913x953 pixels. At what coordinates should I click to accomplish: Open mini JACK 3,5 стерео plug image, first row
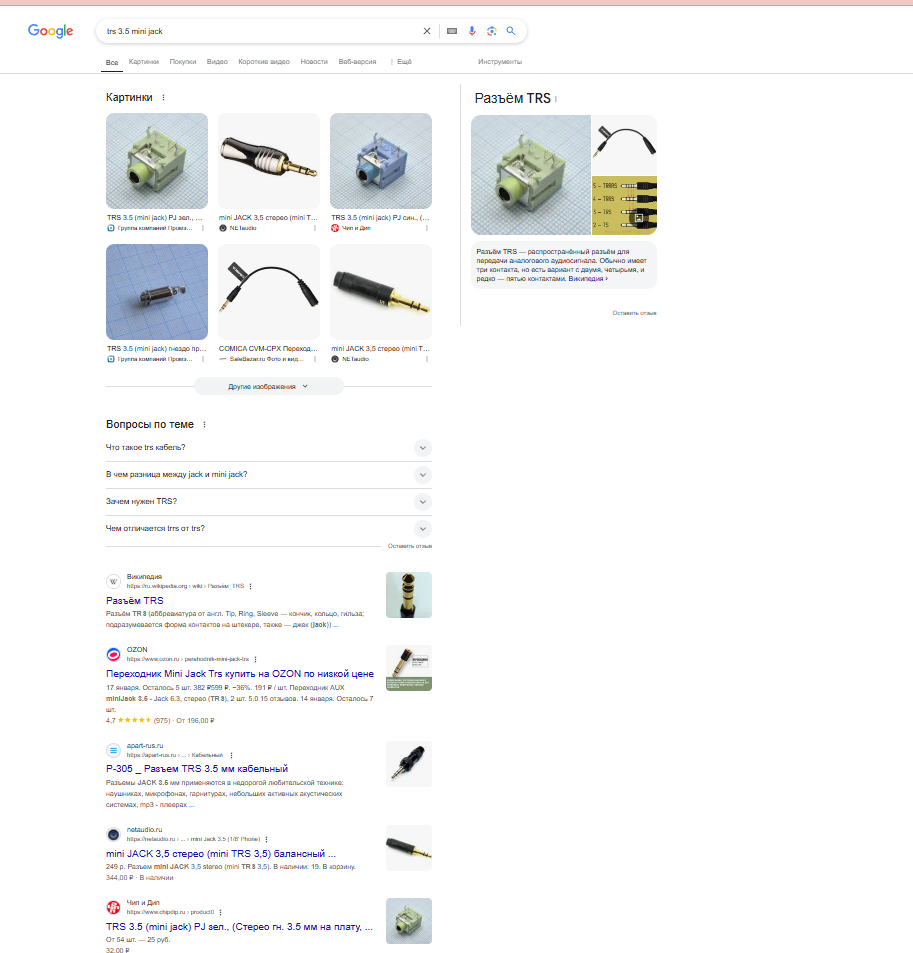pos(269,161)
